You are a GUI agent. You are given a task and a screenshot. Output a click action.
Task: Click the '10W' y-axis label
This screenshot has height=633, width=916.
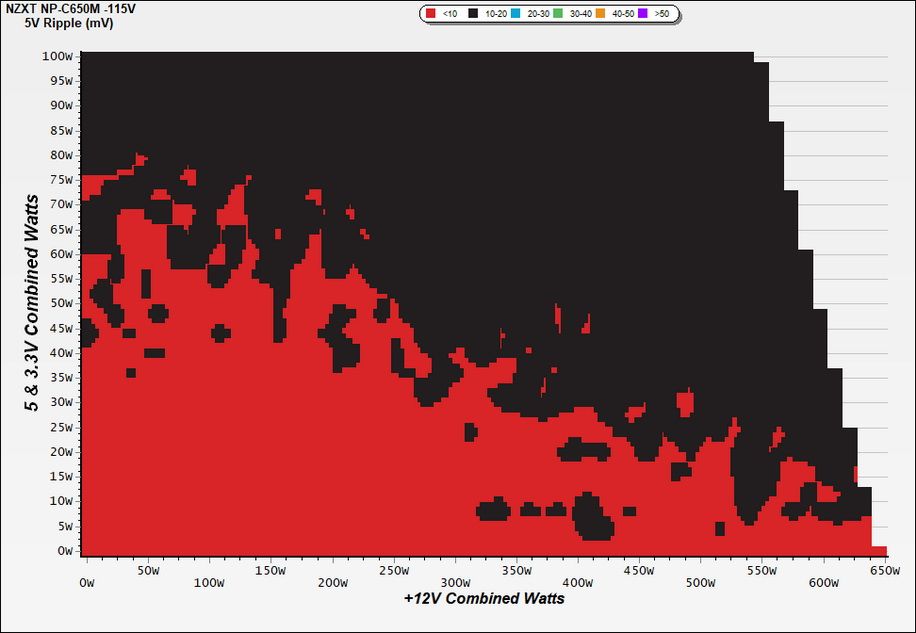tap(60, 501)
